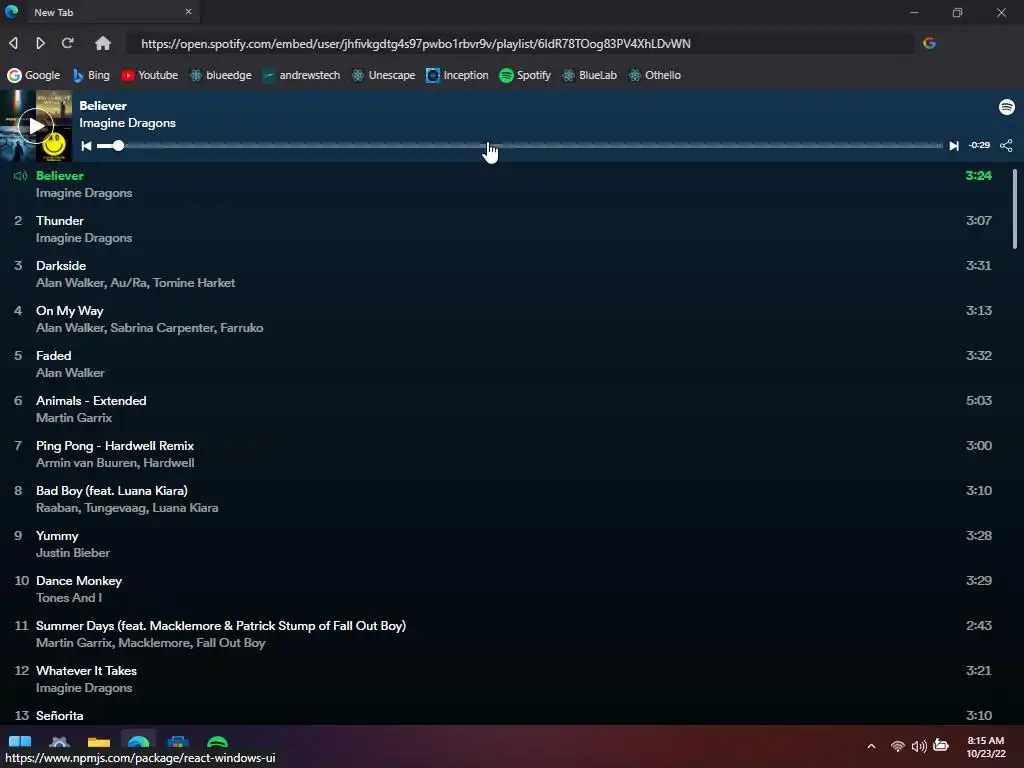Screen dimensions: 1024x768
Task: Open the share options icon
Action: click(x=1006, y=145)
